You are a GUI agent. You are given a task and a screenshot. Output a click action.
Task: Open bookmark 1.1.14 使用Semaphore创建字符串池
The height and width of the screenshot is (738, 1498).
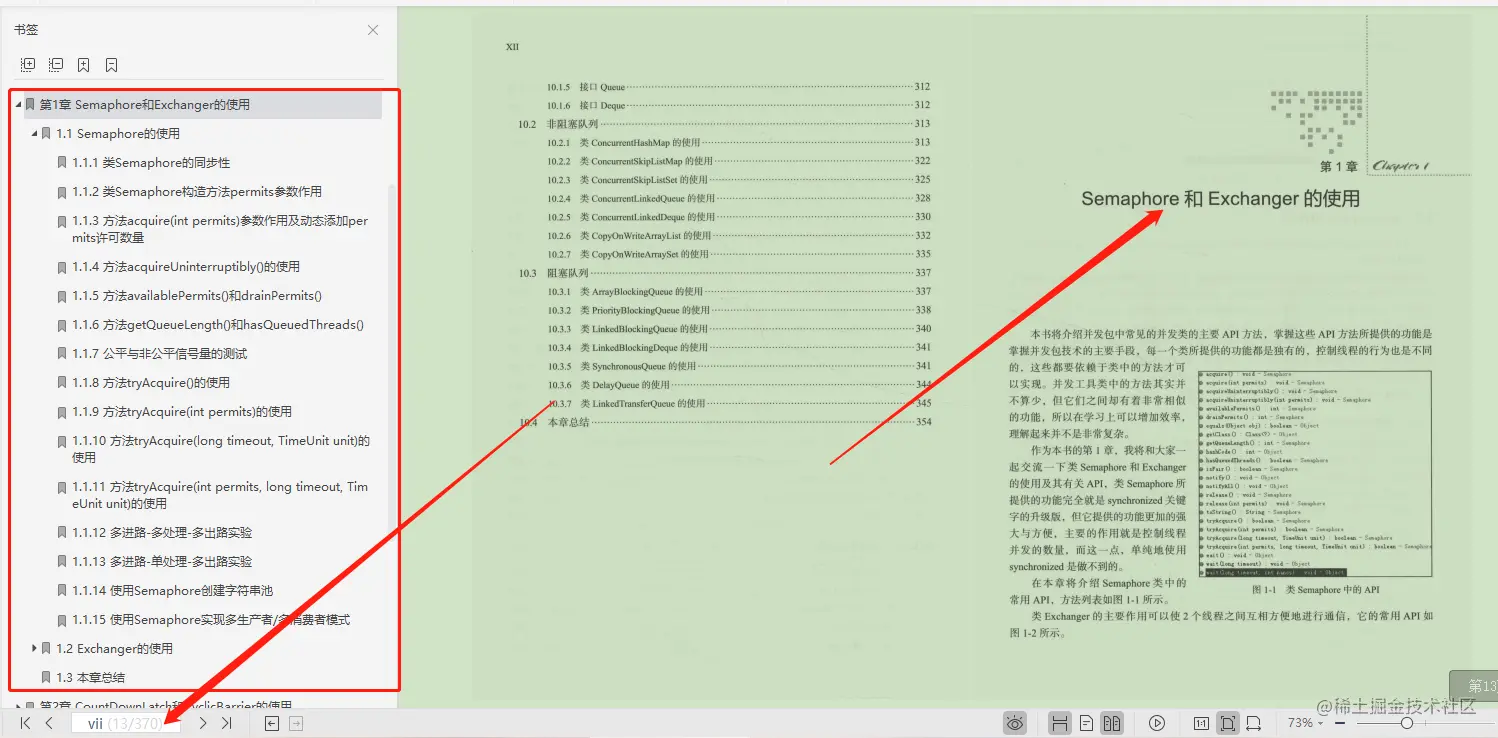pos(173,591)
